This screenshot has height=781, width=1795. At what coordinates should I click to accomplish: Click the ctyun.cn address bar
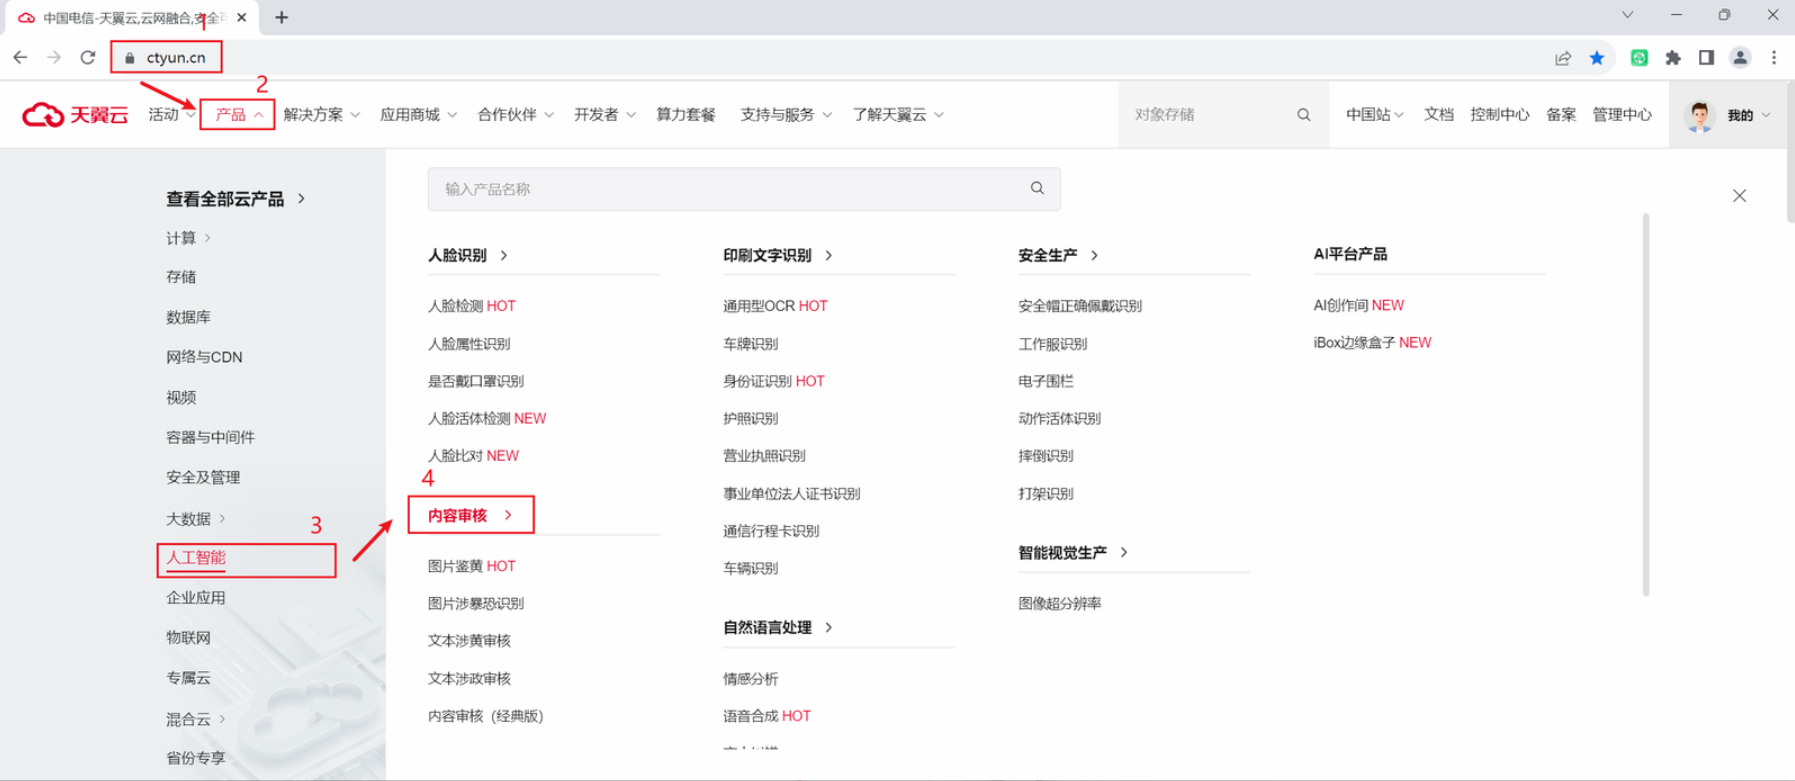176,58
